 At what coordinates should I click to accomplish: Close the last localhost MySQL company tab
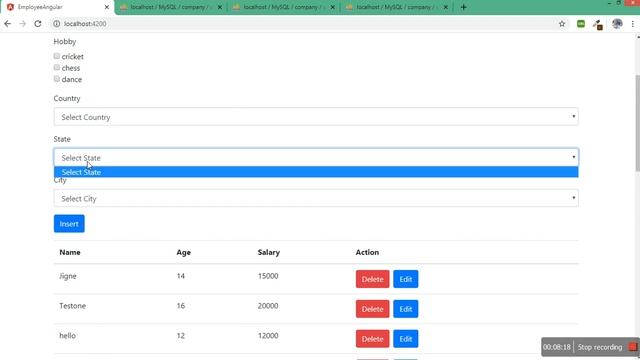[446, 7]
